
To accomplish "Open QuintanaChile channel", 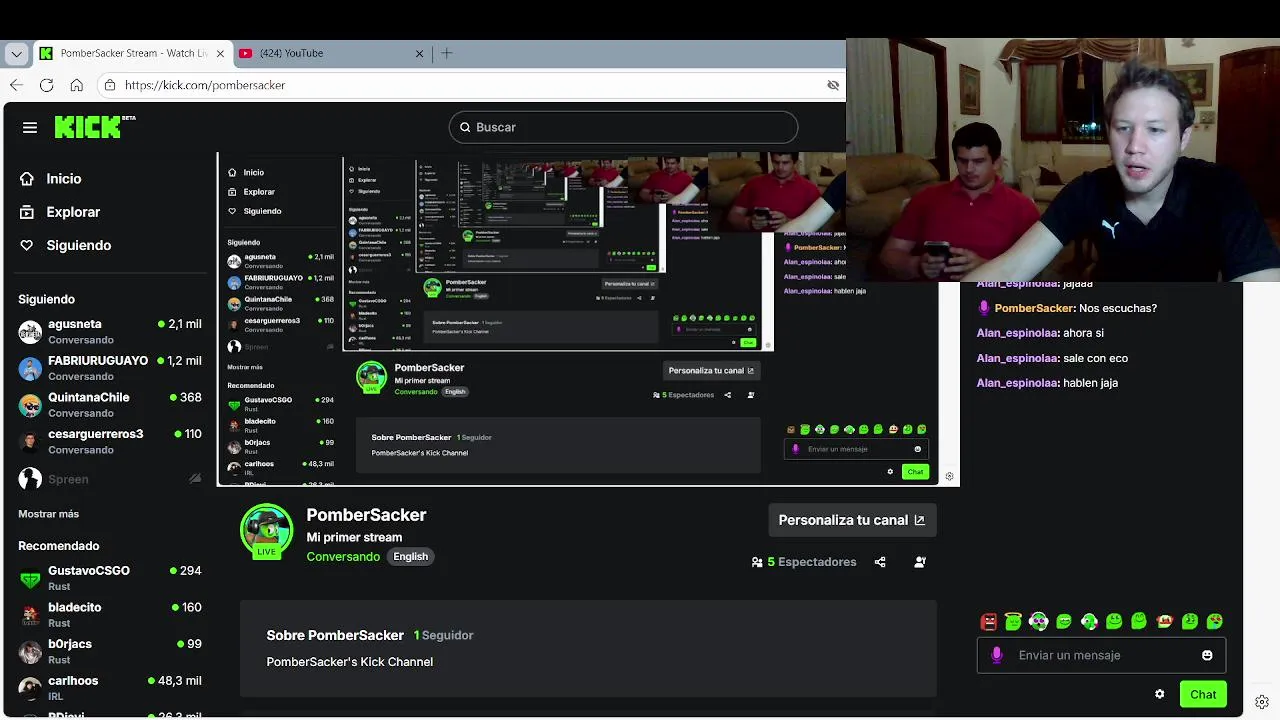I will click(110, 404).
